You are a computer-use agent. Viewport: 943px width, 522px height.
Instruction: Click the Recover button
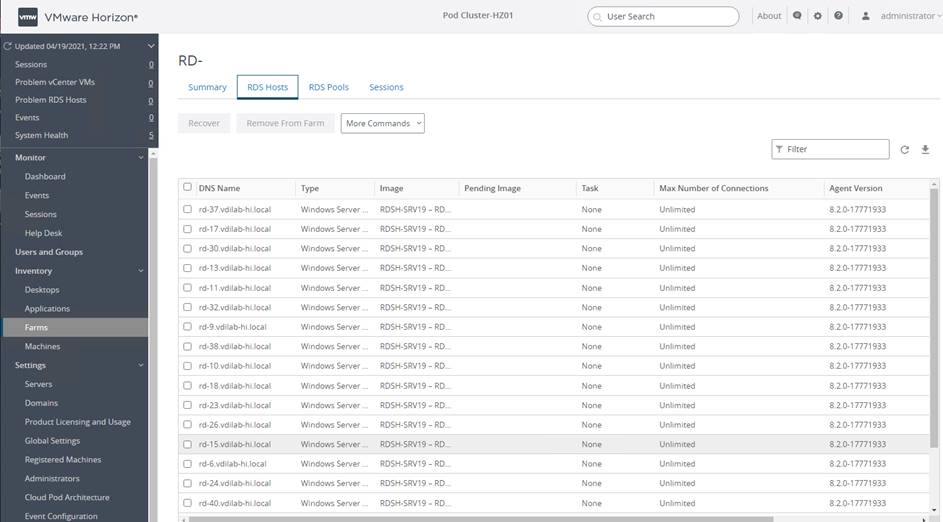point(204,123)
